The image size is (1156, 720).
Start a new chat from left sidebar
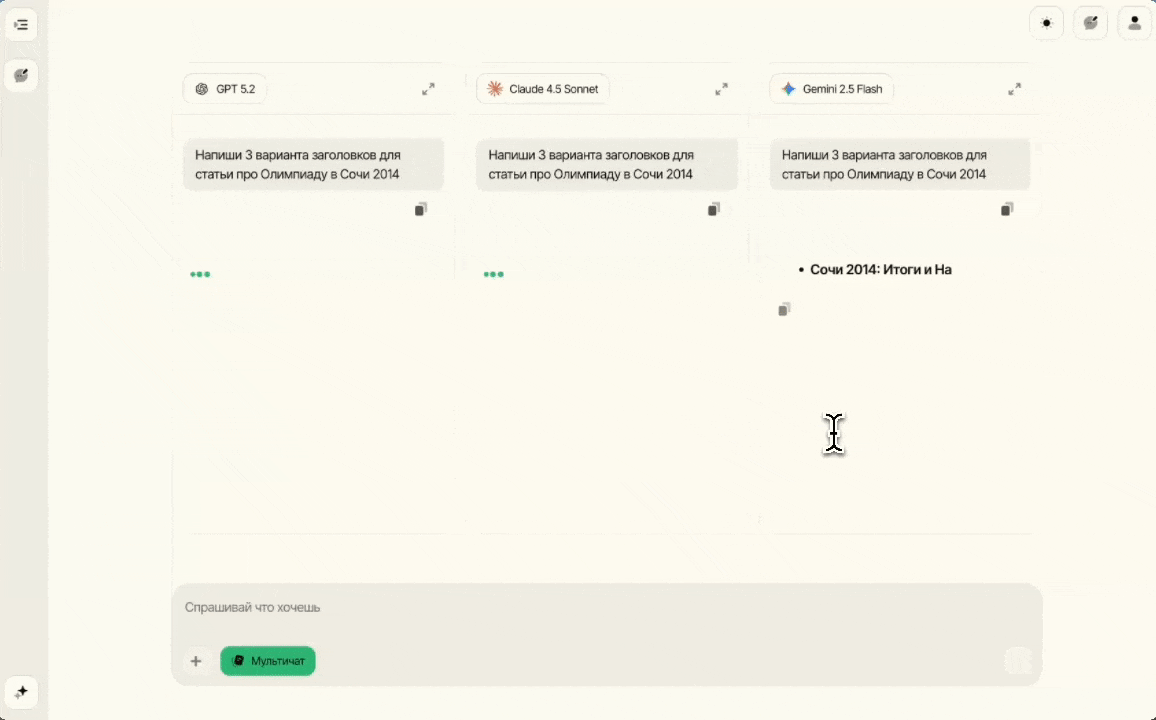[x=21, y=75]
